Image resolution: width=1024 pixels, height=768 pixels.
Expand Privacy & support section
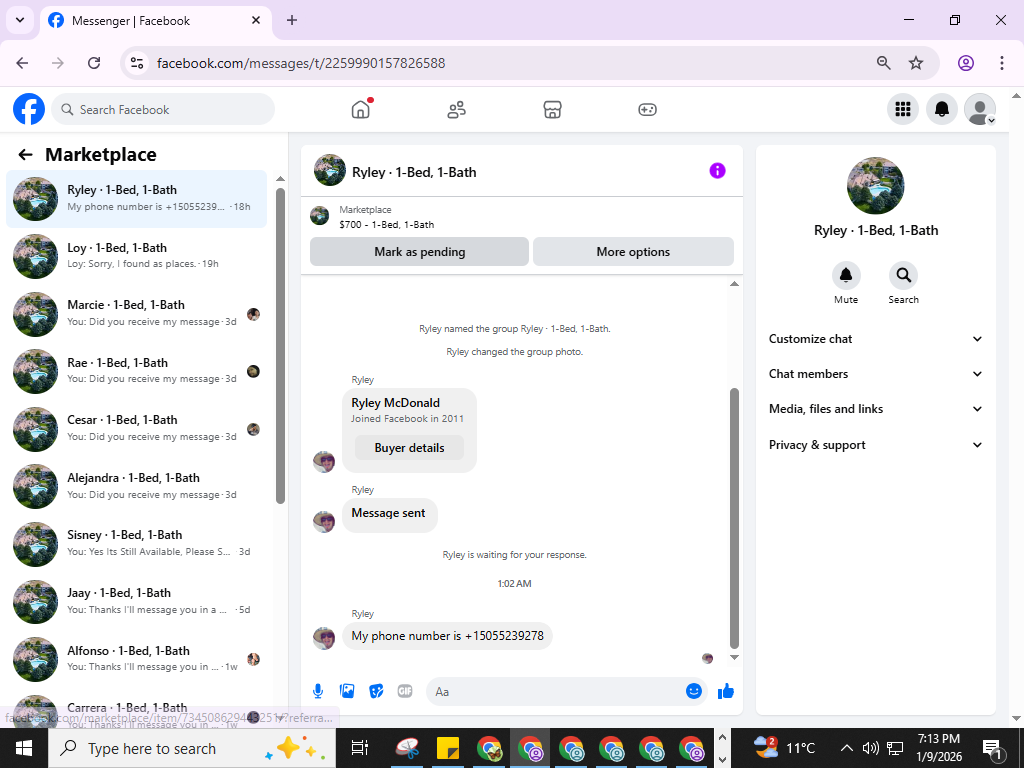(875, 445)
